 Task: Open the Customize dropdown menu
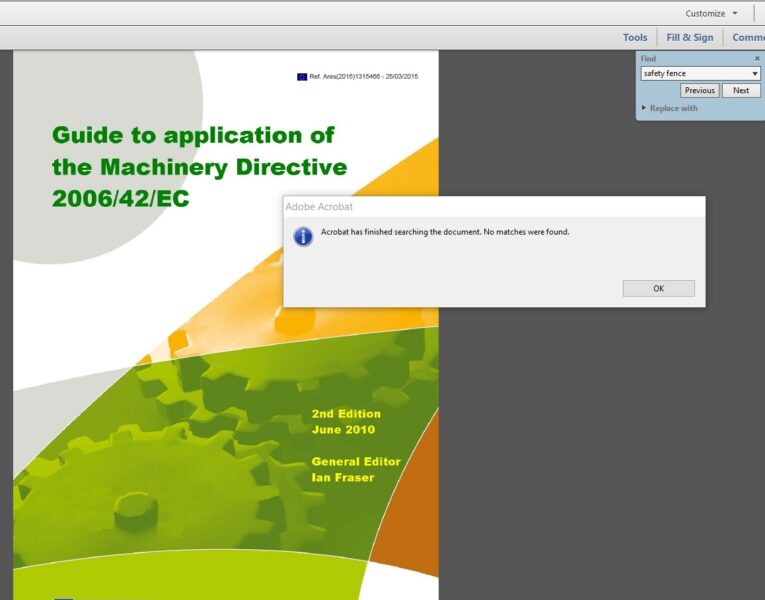(x=711, y=14)
